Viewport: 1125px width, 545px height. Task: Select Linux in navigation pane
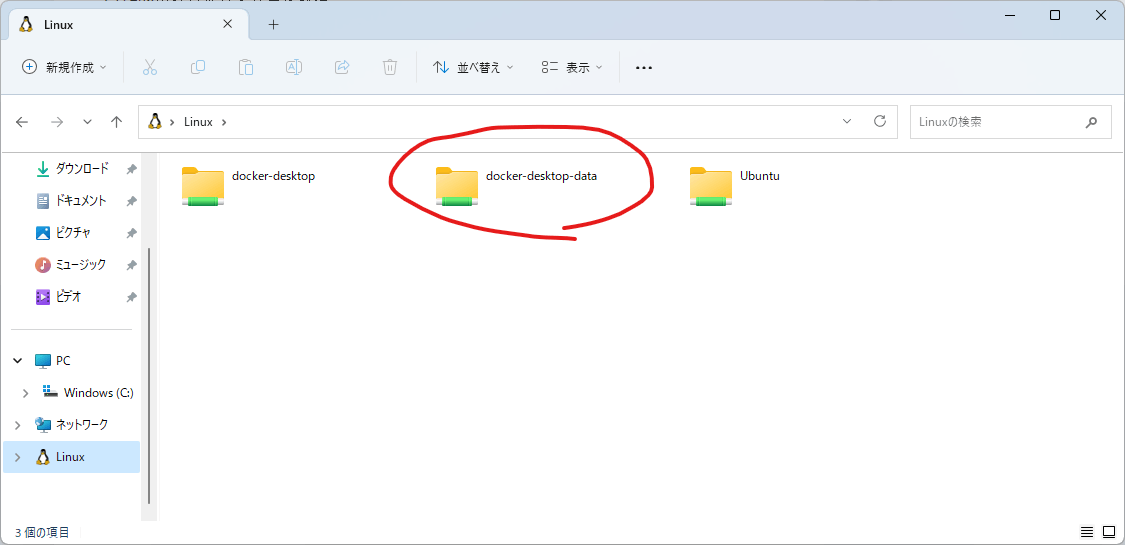[72, 457]
